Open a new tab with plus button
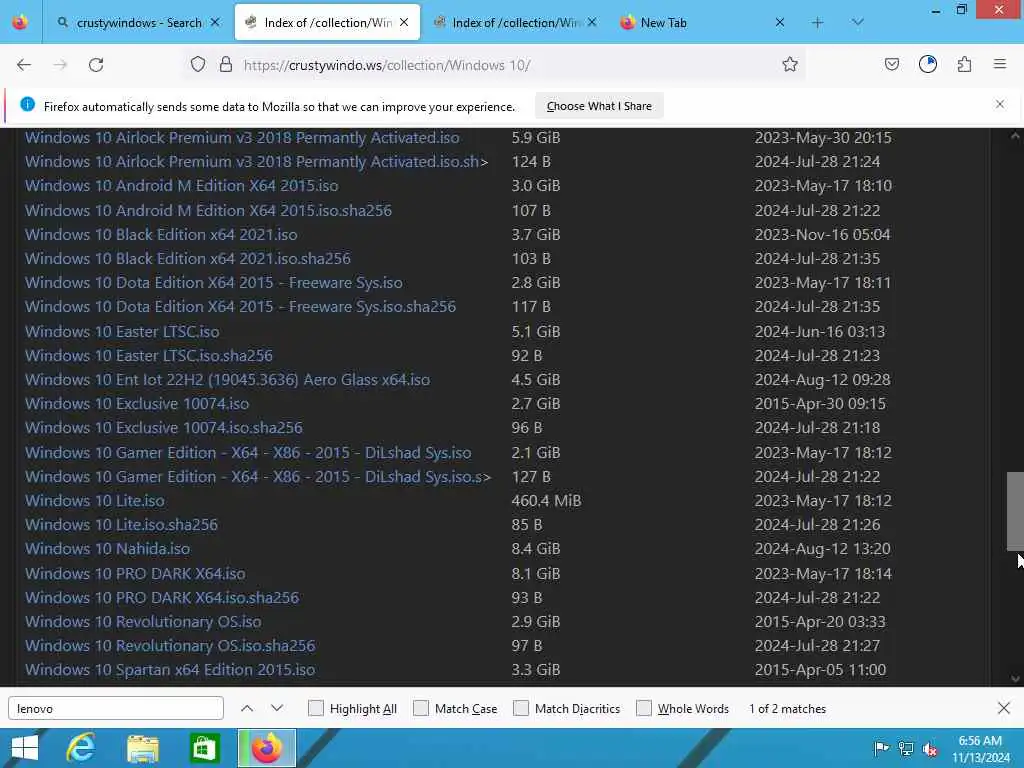 coord(817,23)
